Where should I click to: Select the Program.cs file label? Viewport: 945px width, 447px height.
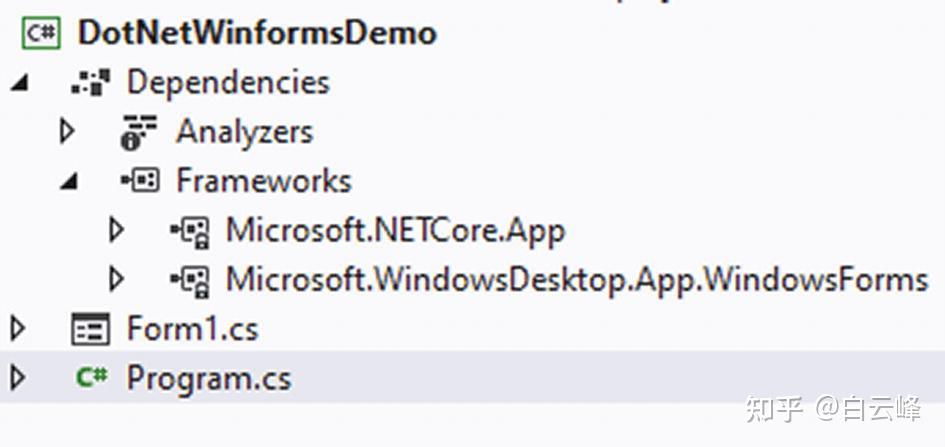coord(209,378)
